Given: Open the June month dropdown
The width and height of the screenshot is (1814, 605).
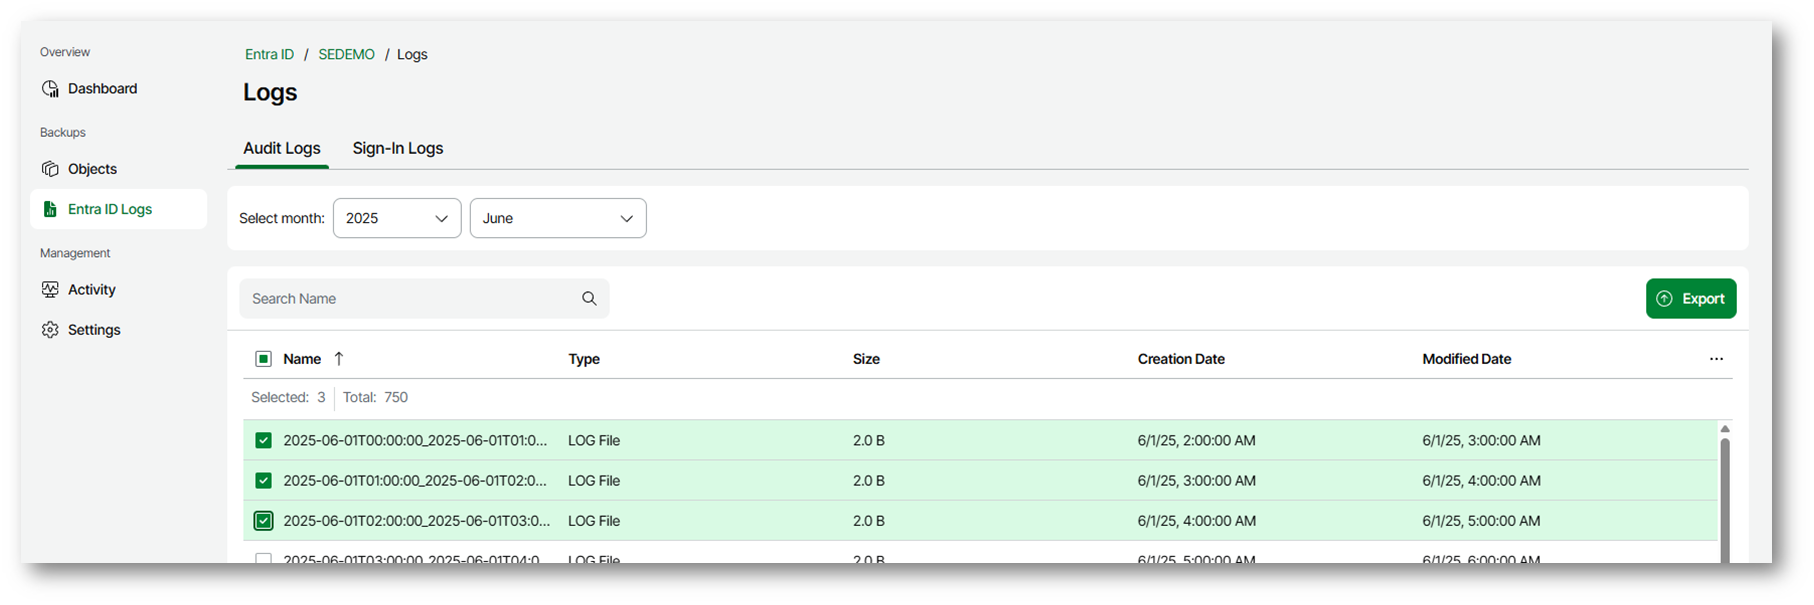Looking at the screenshot, I should point(557,218).
